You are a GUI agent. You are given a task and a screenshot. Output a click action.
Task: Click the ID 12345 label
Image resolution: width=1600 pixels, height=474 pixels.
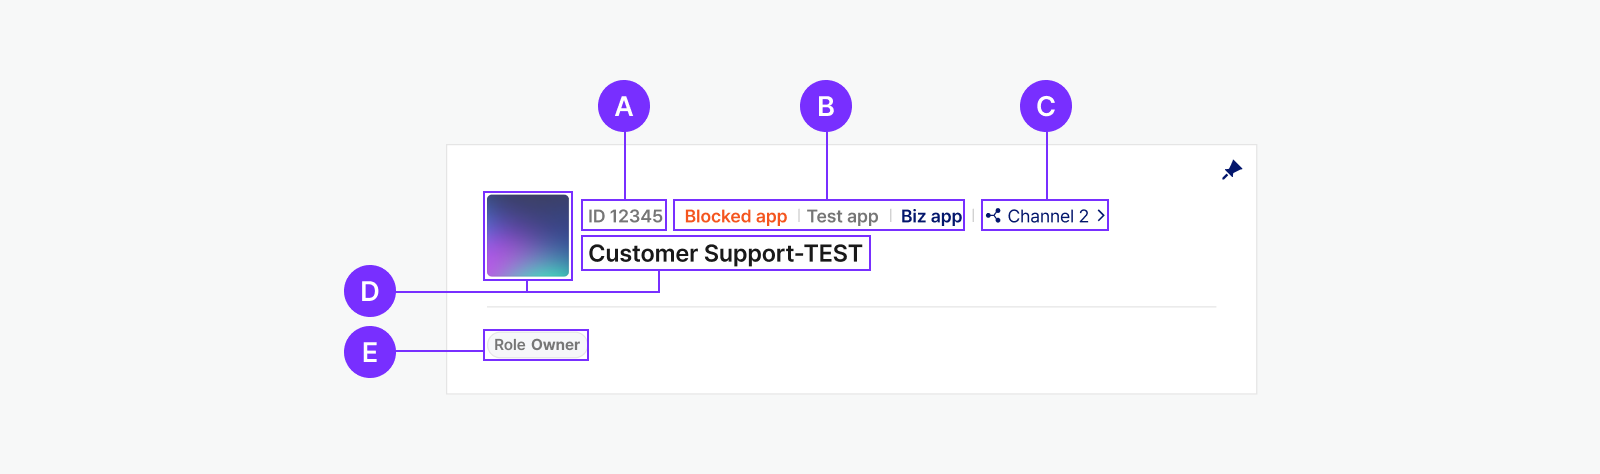point(625,216)
